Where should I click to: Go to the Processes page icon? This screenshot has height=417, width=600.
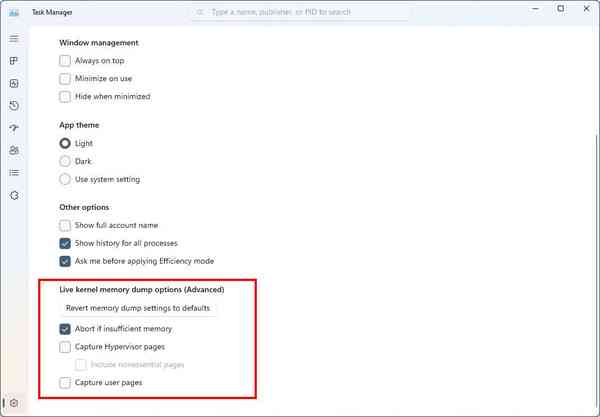click(14, 61)
